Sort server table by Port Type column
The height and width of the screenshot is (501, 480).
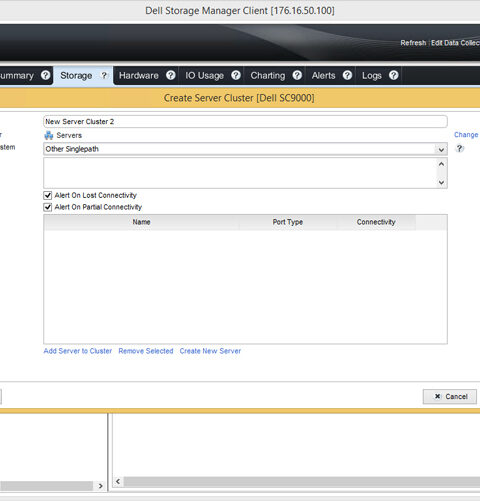[288, 222]
